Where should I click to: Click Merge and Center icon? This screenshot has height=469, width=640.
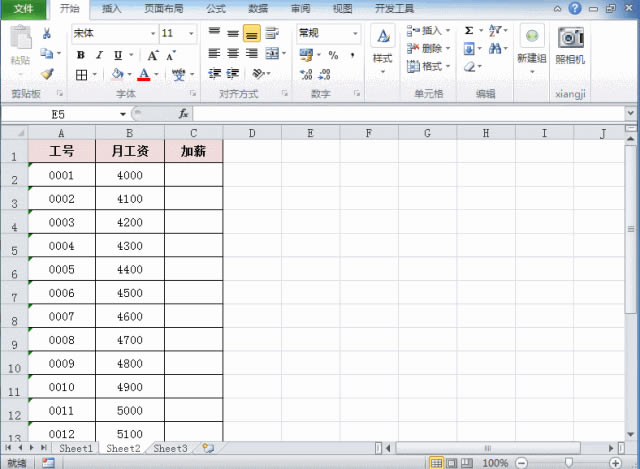[x=272, y=53]
